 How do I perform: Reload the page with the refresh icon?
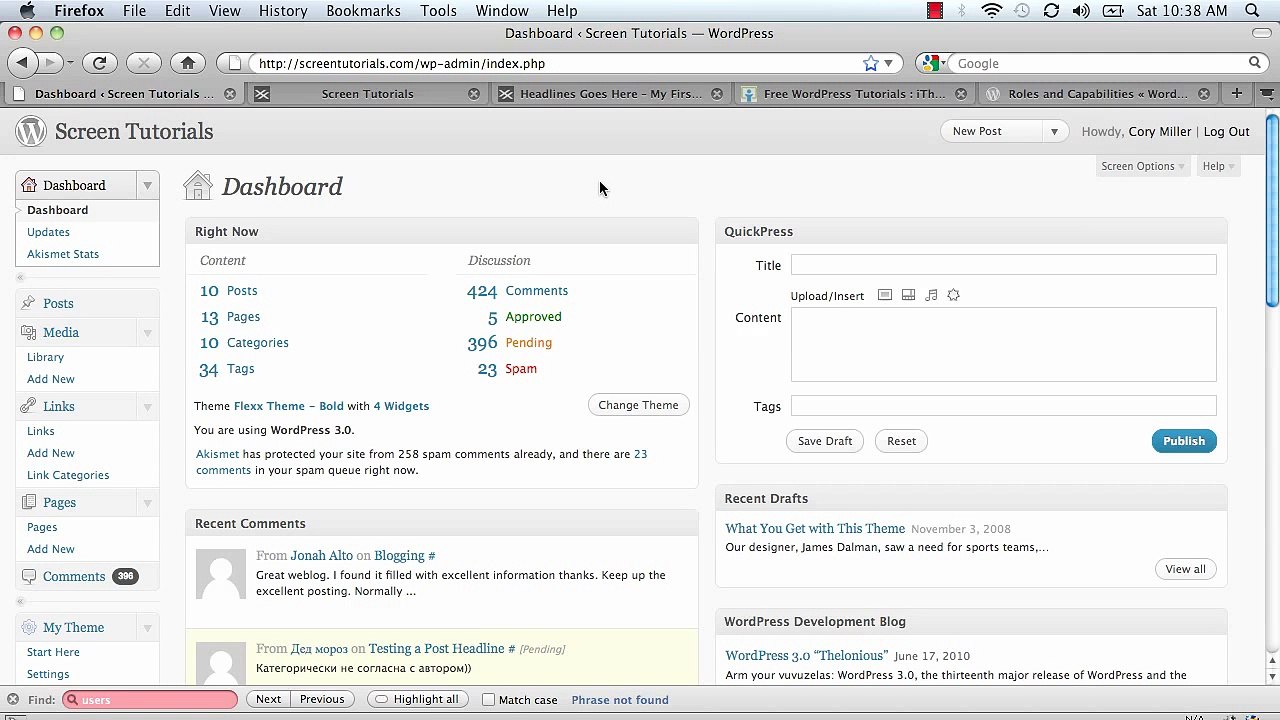tap(99, 63)
